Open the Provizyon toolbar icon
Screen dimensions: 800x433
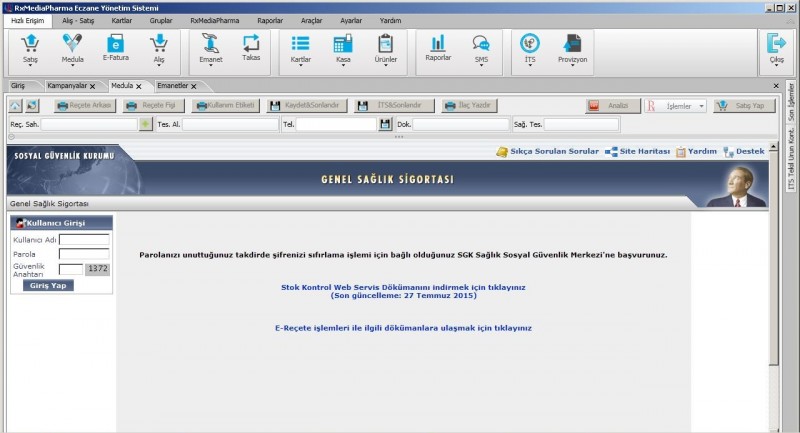click(x=571, y=47)
